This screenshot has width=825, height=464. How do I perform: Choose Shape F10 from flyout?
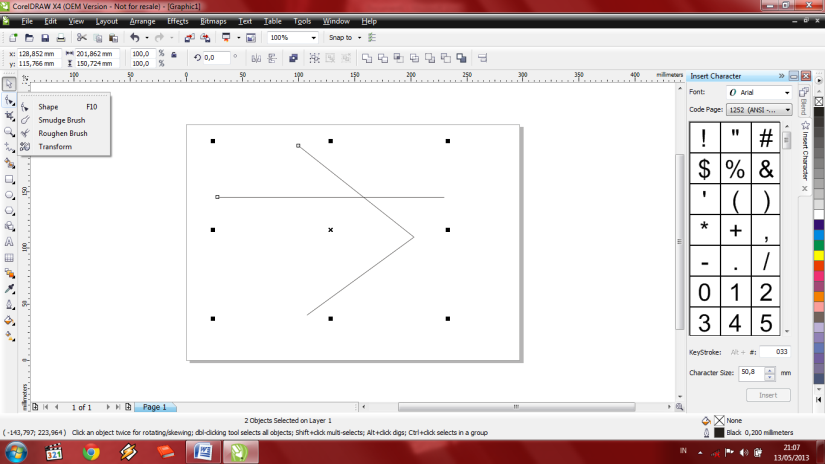pos(64,107)
